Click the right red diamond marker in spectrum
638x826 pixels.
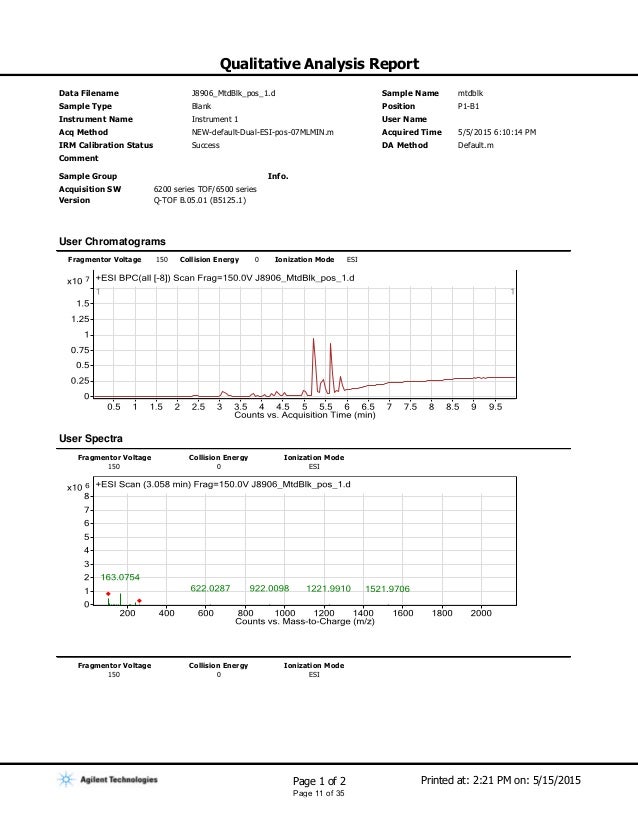pos(139,601)
